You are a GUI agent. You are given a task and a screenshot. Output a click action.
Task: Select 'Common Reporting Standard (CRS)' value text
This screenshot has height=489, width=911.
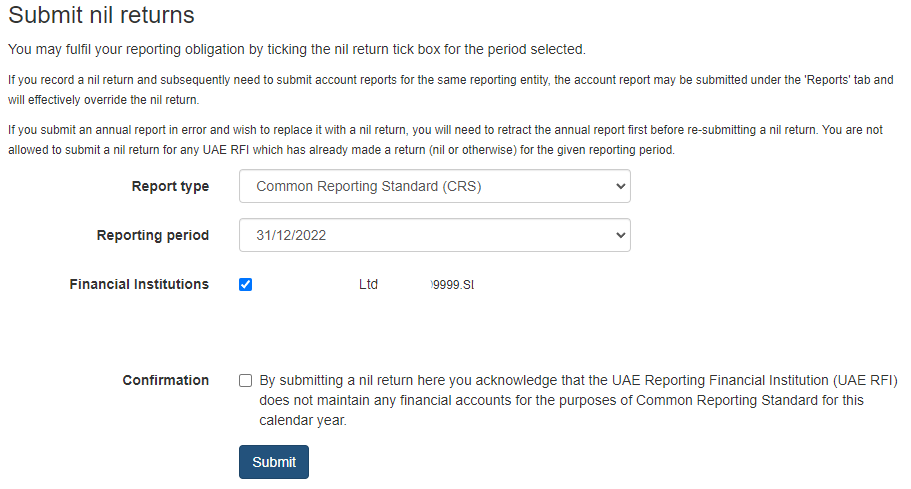pos(369,186)
